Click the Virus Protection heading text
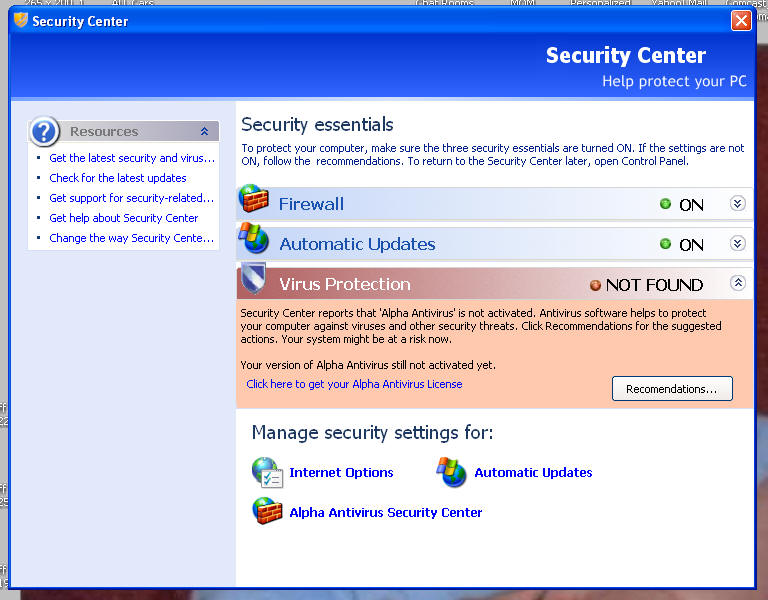Image resolution: width=768 pixels, height=600 pixels. [x=345, y=284]
